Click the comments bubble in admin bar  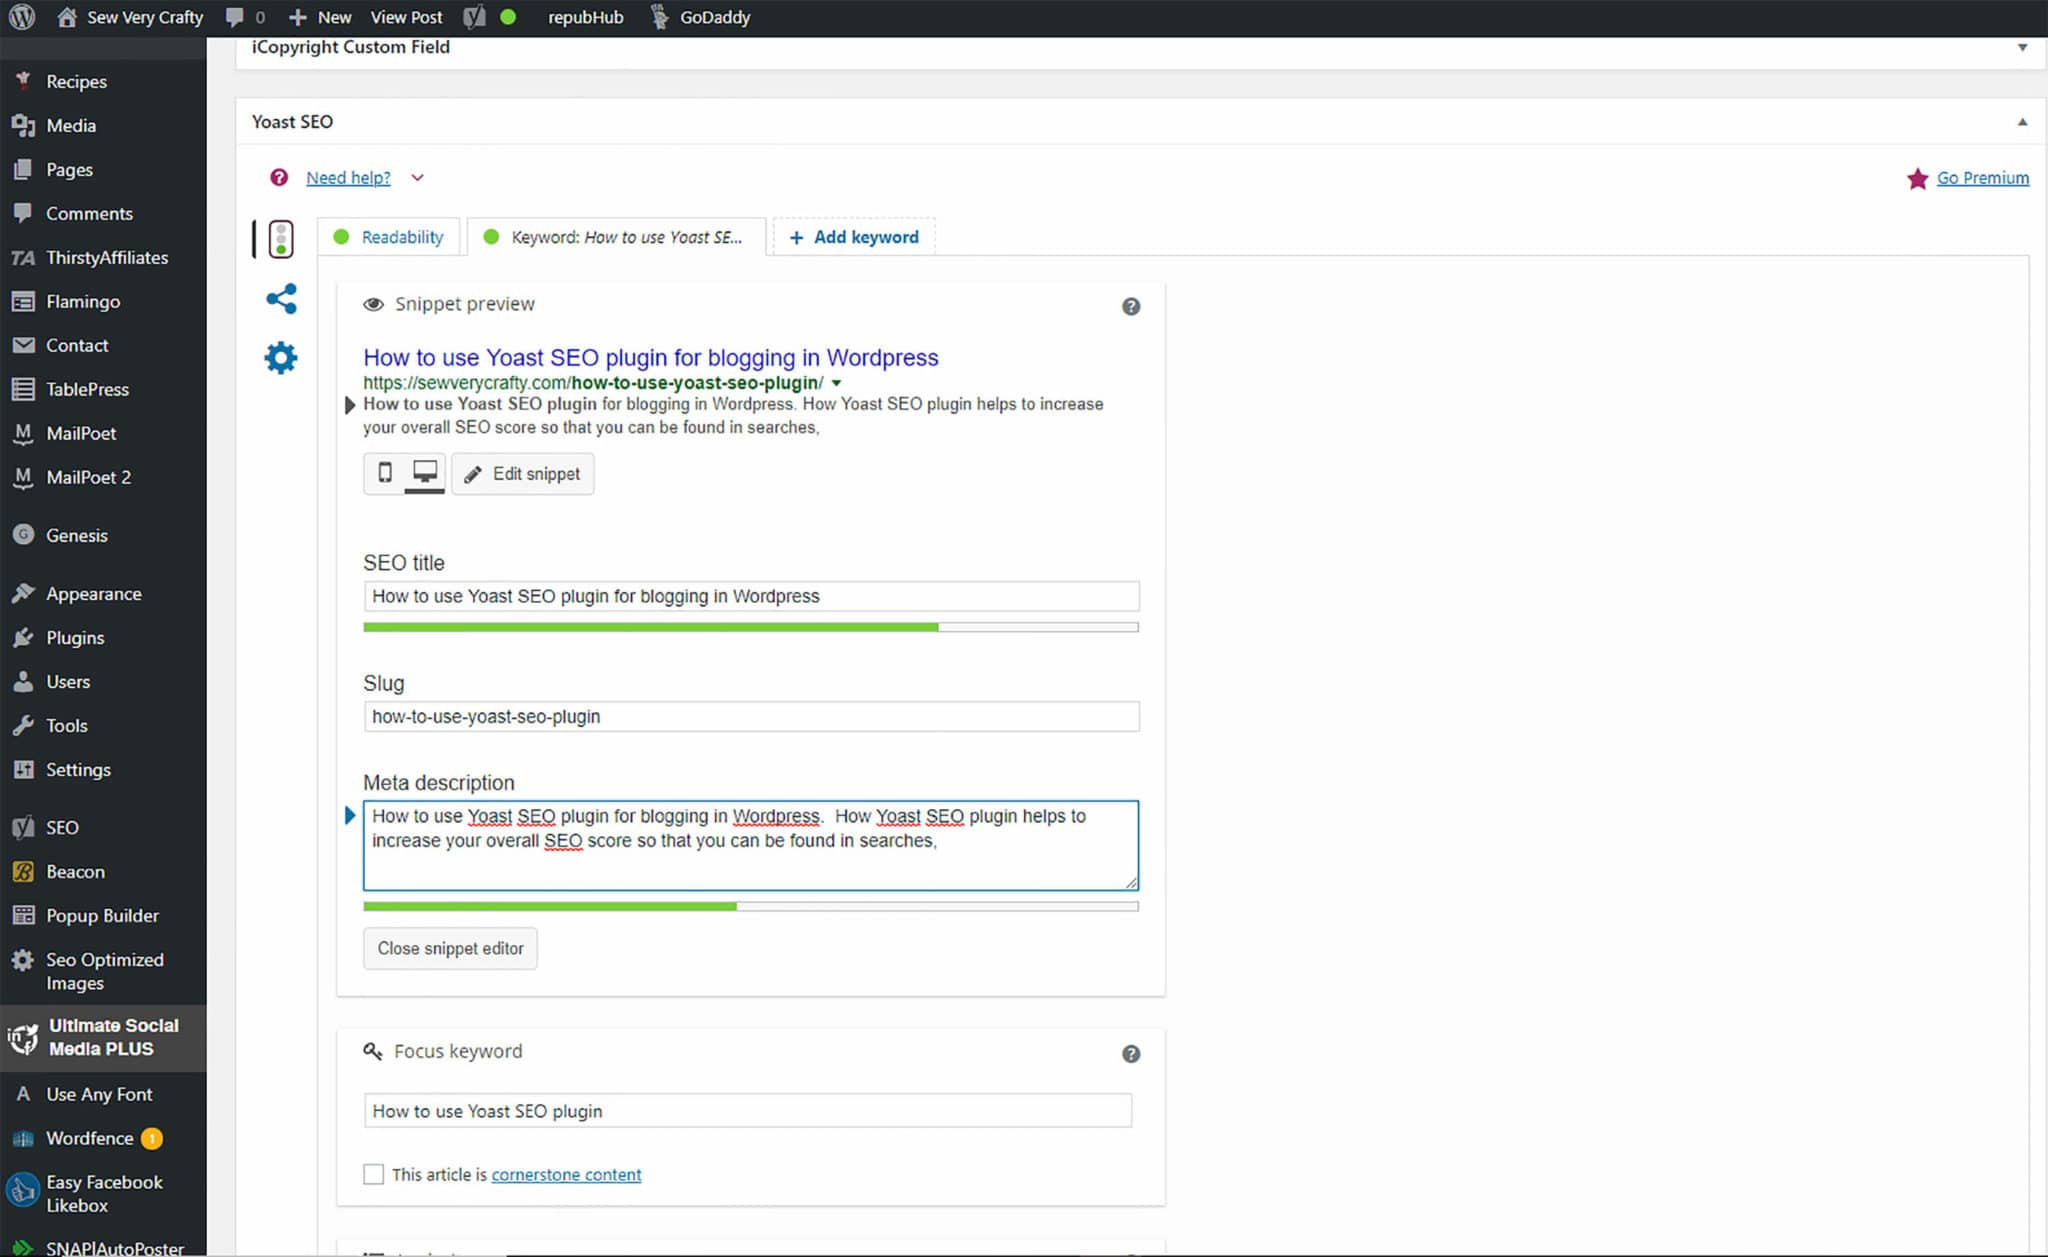click(234, 17)
